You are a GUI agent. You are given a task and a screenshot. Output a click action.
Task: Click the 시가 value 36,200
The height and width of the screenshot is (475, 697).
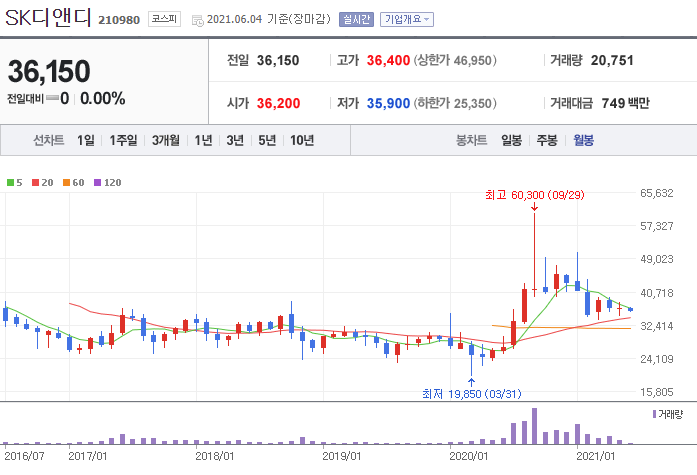tap(278, 104)
